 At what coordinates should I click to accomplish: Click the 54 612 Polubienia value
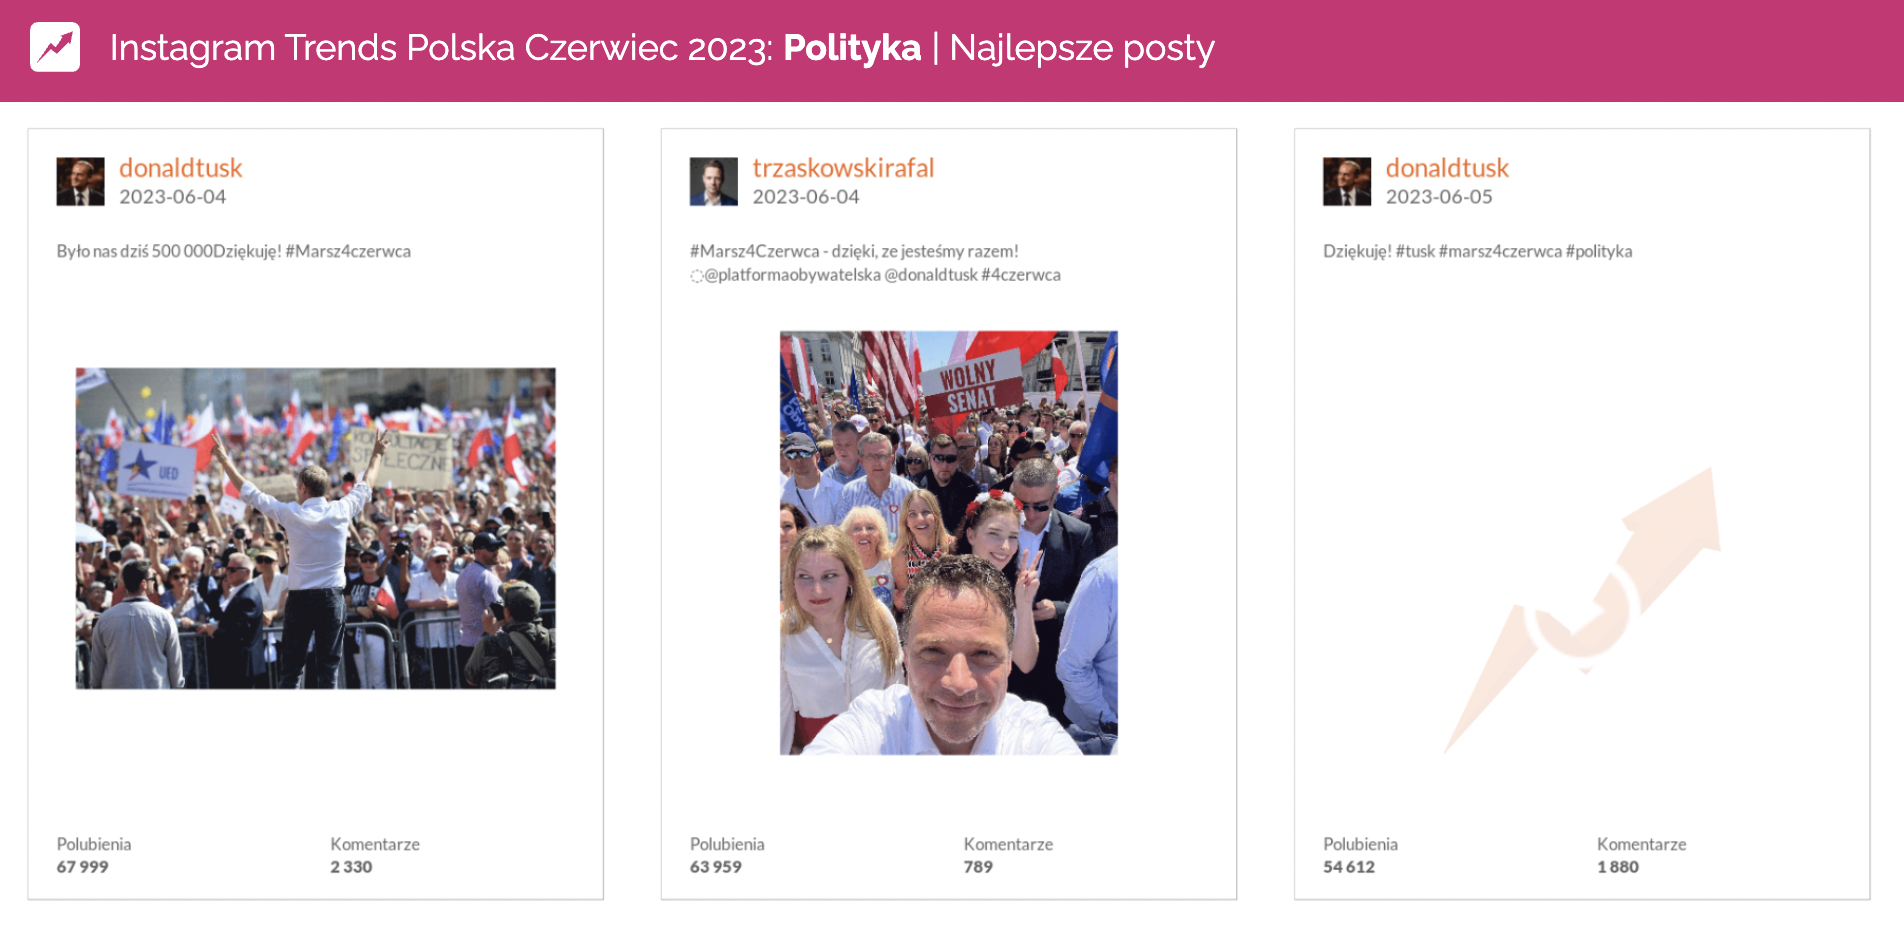1349,867
